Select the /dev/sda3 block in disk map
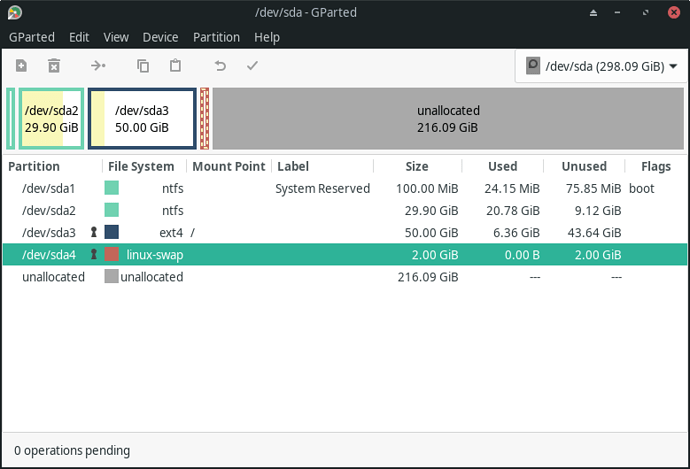 [142, 119]
